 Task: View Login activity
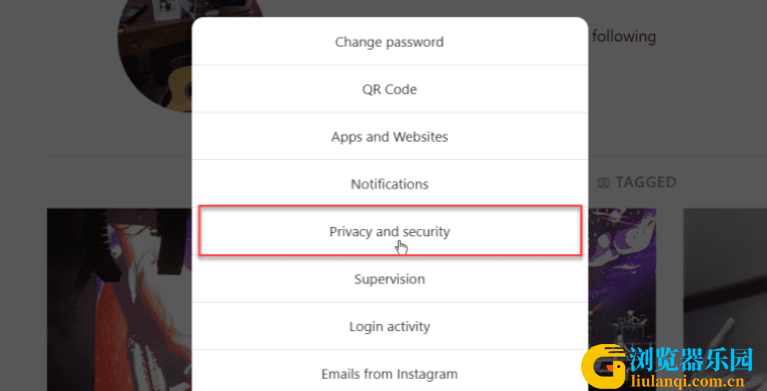pos(389,326)
